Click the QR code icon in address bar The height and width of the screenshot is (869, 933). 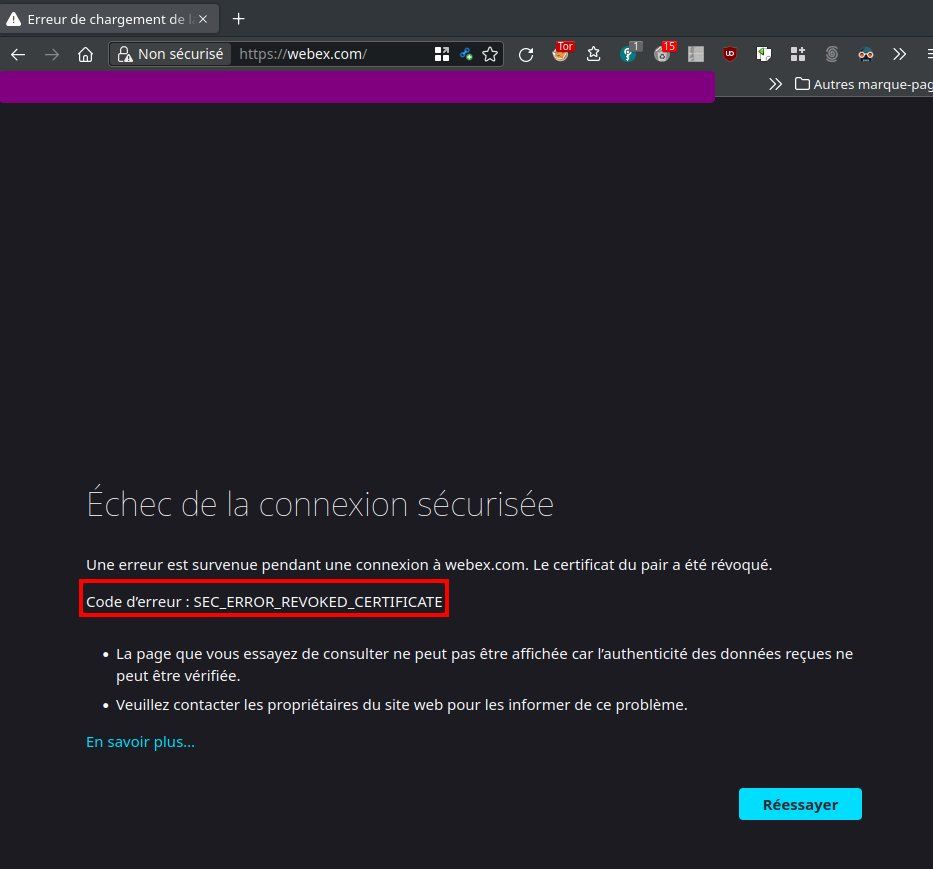[x=442, y=55]
